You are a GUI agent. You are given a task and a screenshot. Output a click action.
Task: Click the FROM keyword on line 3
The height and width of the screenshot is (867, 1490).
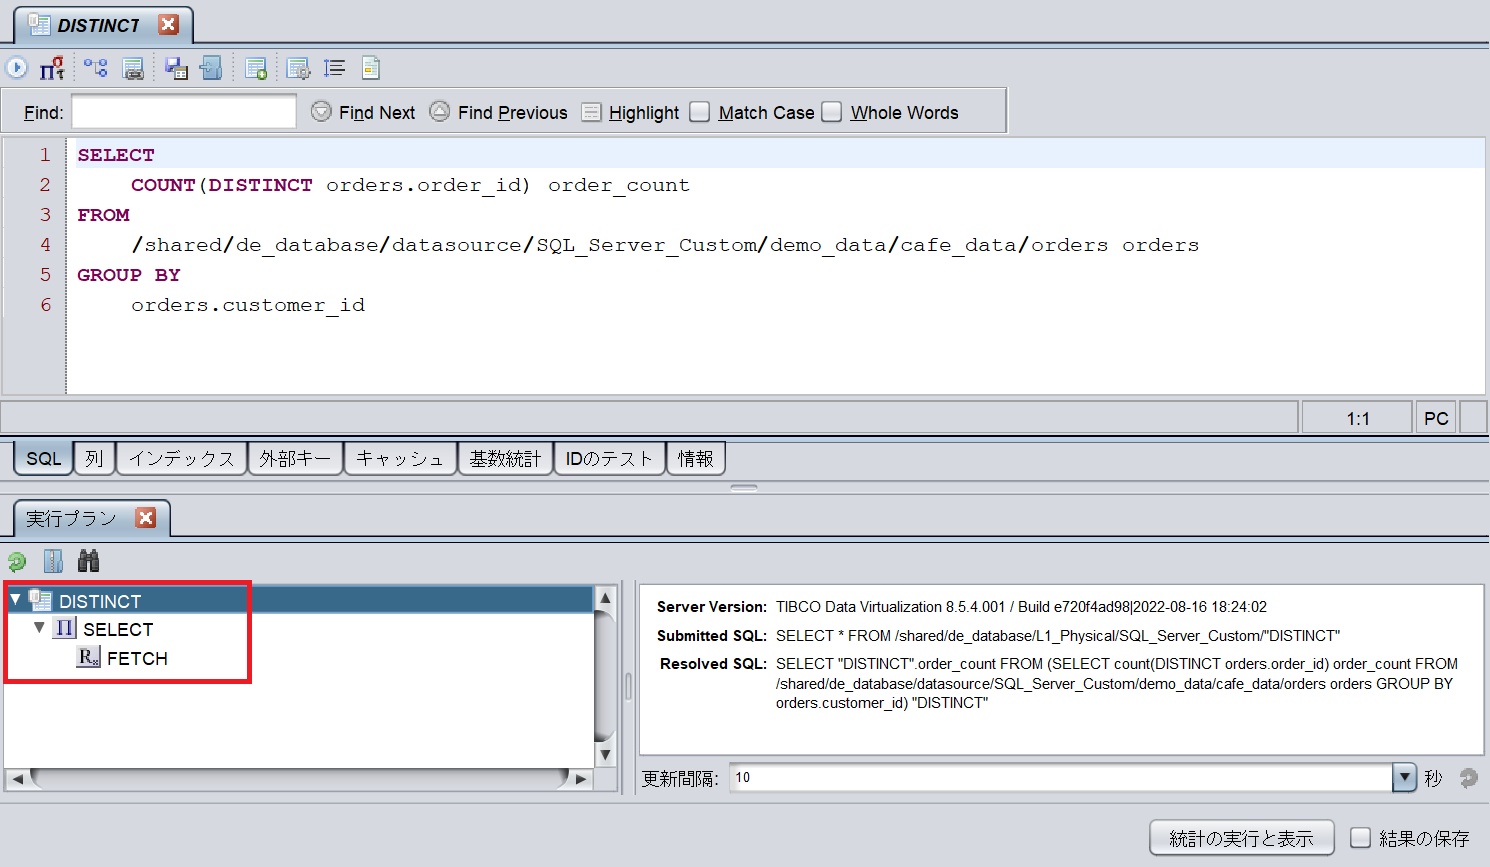tap(104, 215)
